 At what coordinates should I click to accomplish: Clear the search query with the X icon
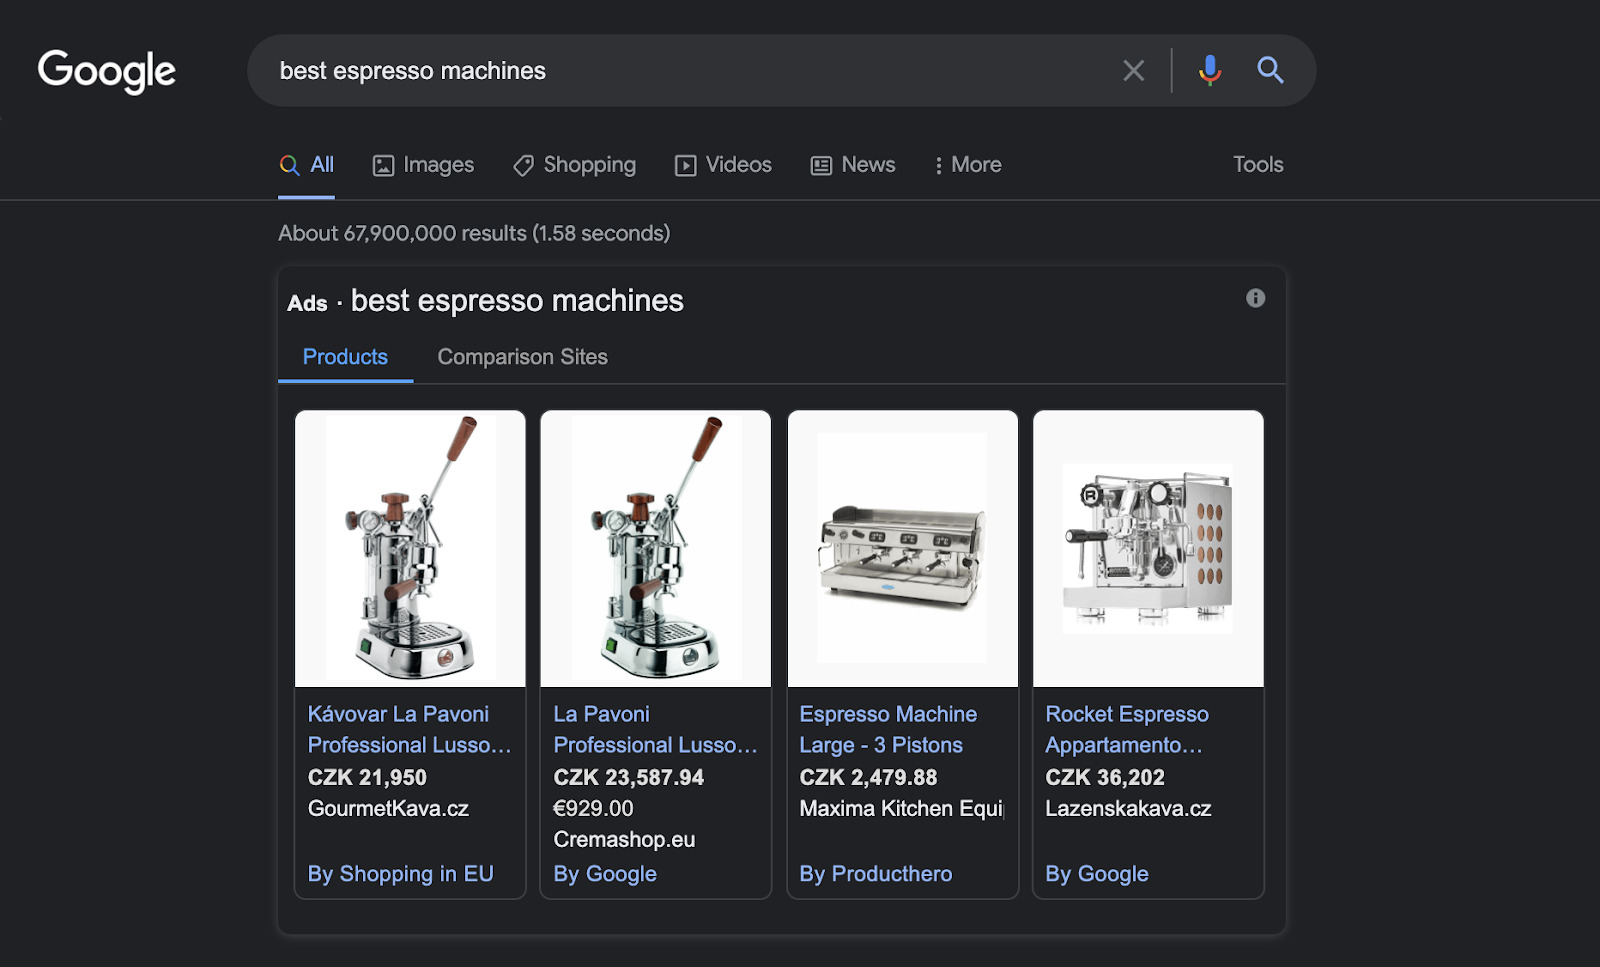pyautogui.click(x=1133, y=71)
